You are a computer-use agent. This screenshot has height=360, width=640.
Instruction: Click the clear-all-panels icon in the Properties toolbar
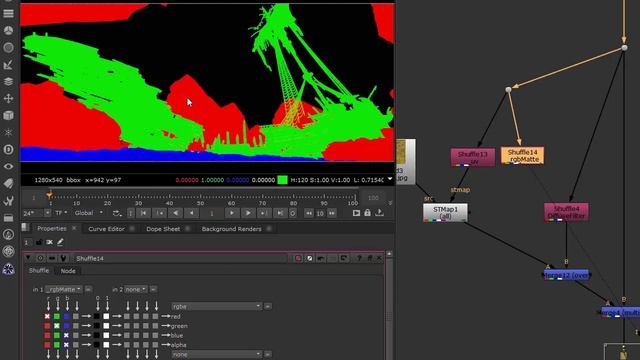coord(49,242)
